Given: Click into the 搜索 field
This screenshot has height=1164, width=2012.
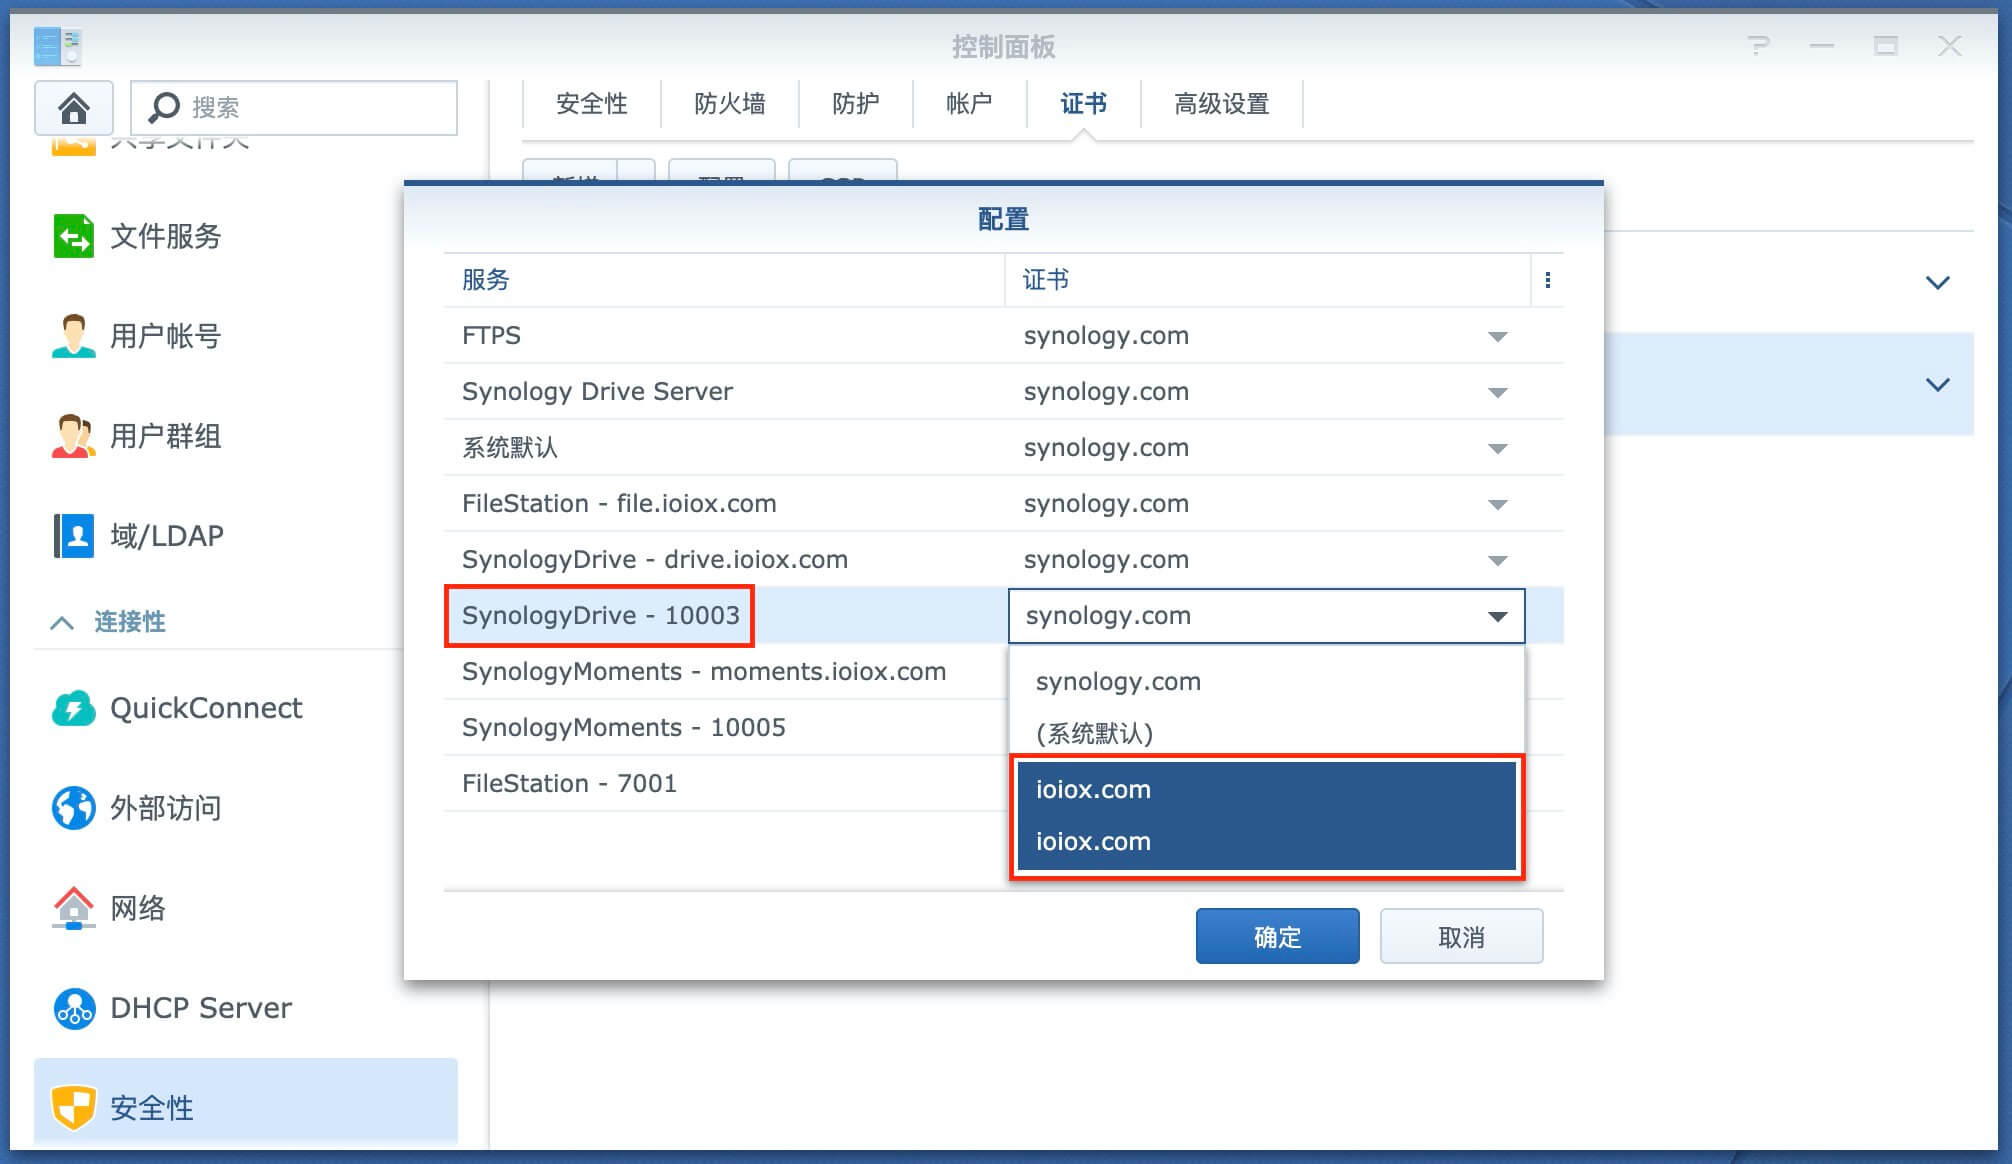Looking at the screenshot, I should click(294, 107).
